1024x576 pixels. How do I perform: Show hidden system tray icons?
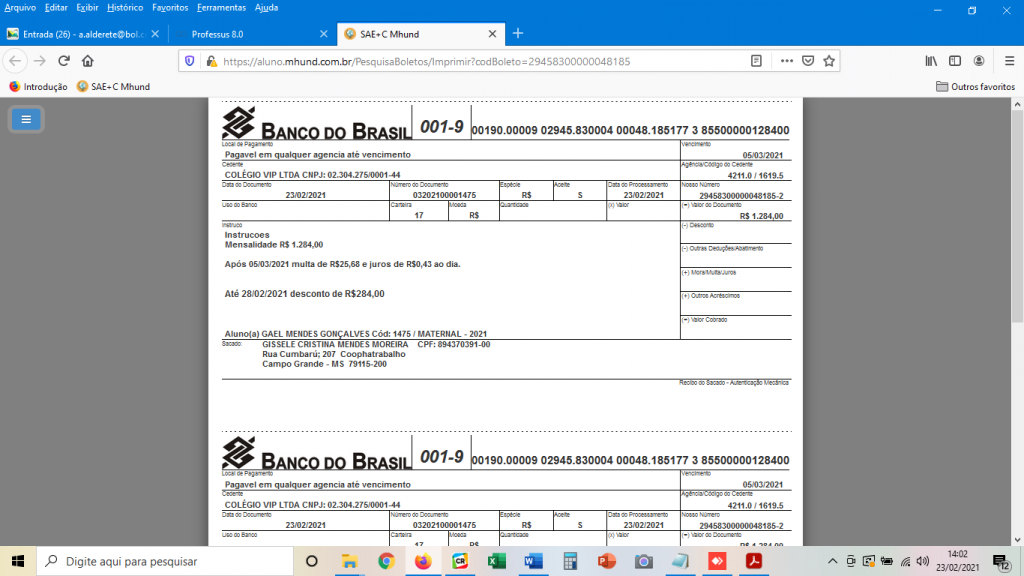pyautogui.click(x=832, y=561)
